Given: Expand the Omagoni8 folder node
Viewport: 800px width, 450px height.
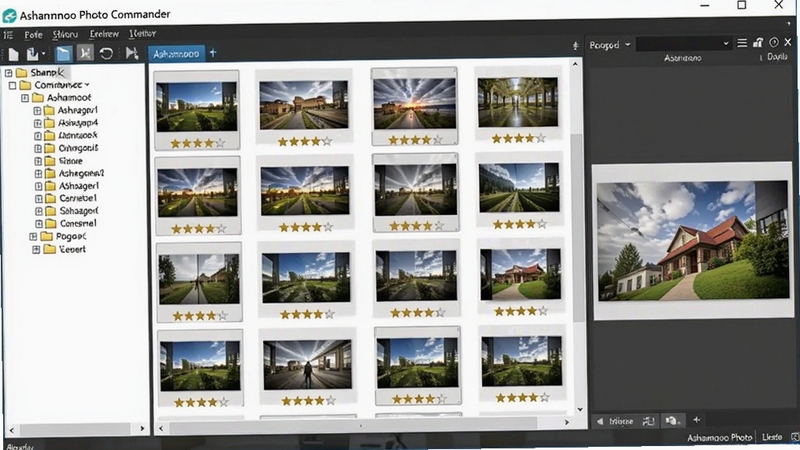Looking at the screenshot, I should [38, 148].
